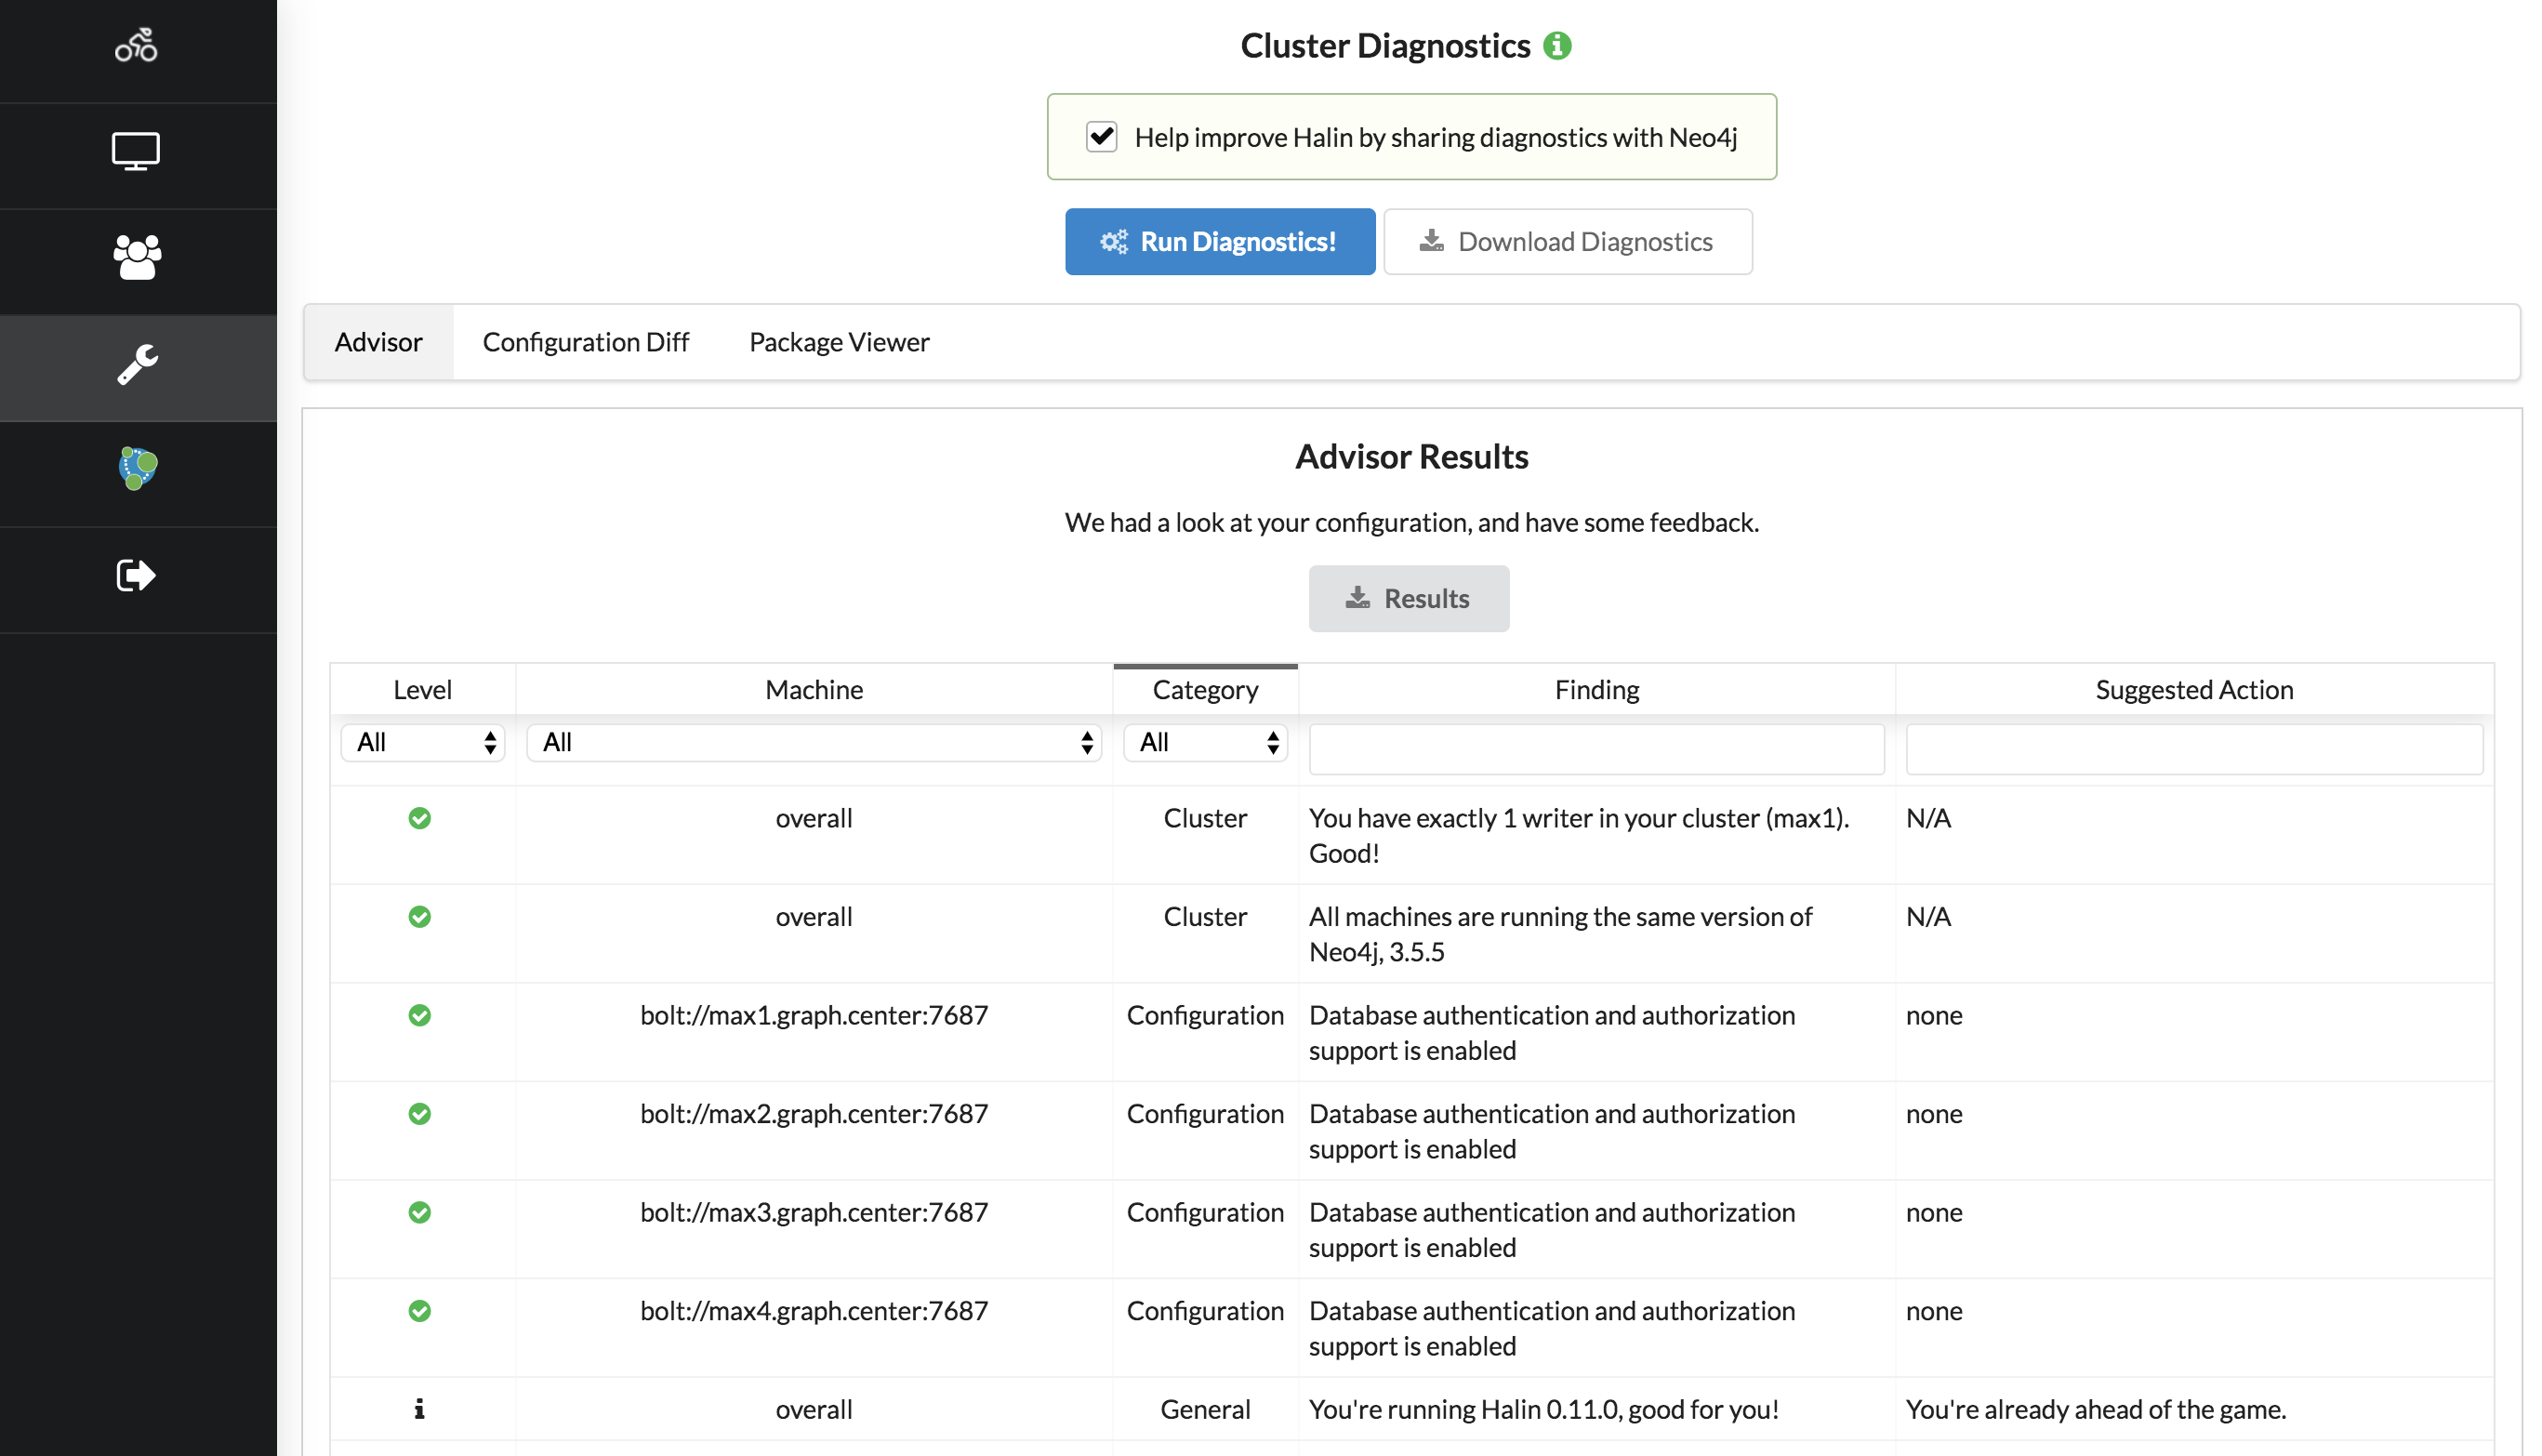Click the green info icon beside Cluster Diagnostics
This screenshot has height=1456, width=2542.
[x=1557, y=46]
